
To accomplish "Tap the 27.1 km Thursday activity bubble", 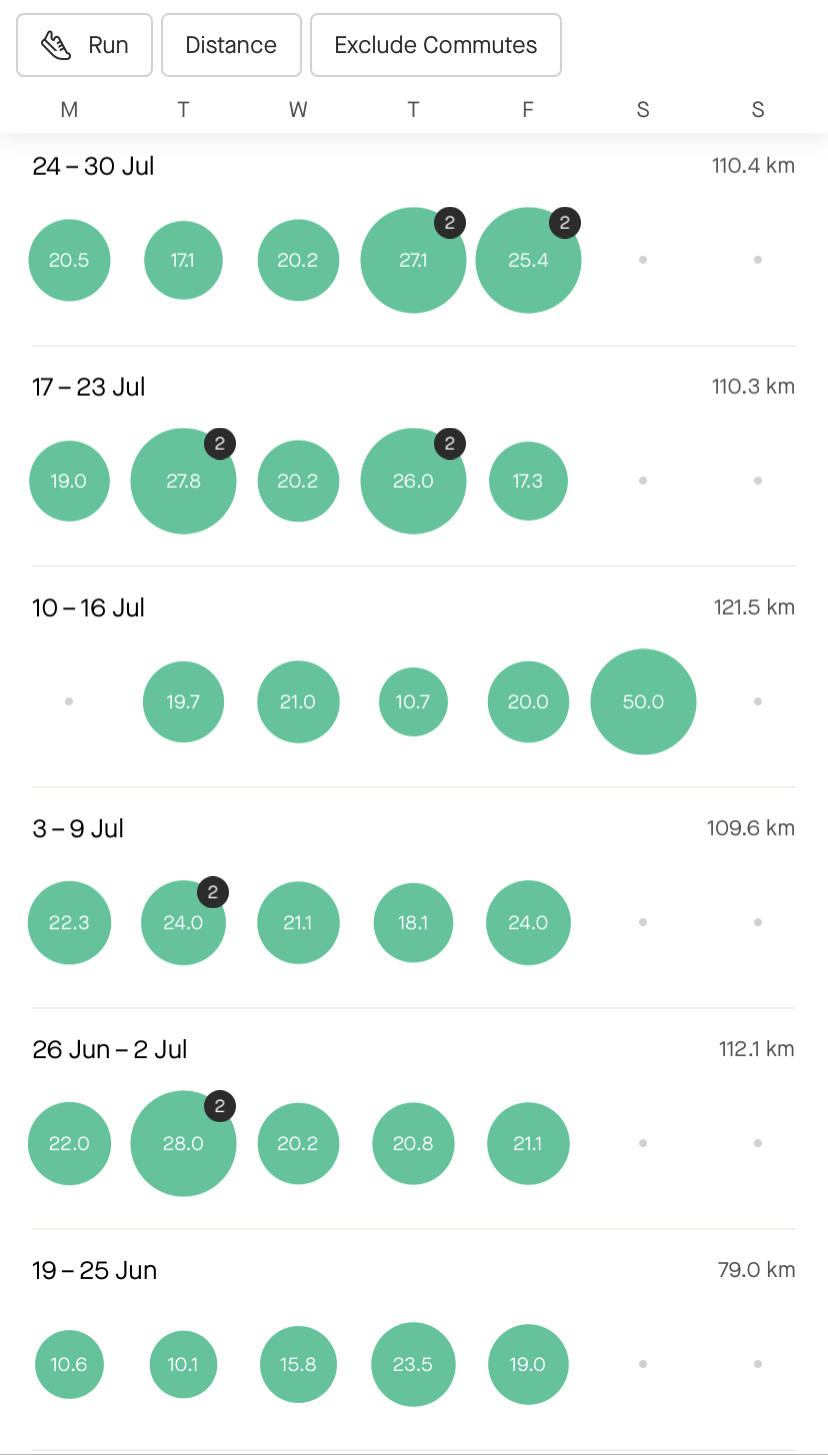I will click(412, 261).
